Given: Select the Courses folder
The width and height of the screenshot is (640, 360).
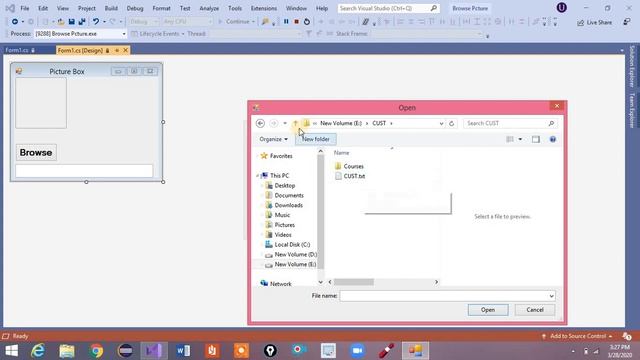Looking at the screenshot, I should [x=349, y=166].
